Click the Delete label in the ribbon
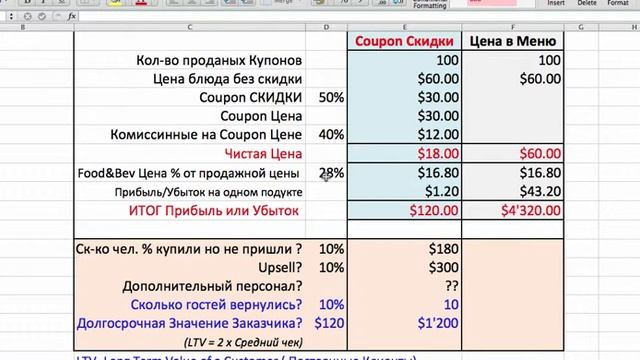 [587, 3]
